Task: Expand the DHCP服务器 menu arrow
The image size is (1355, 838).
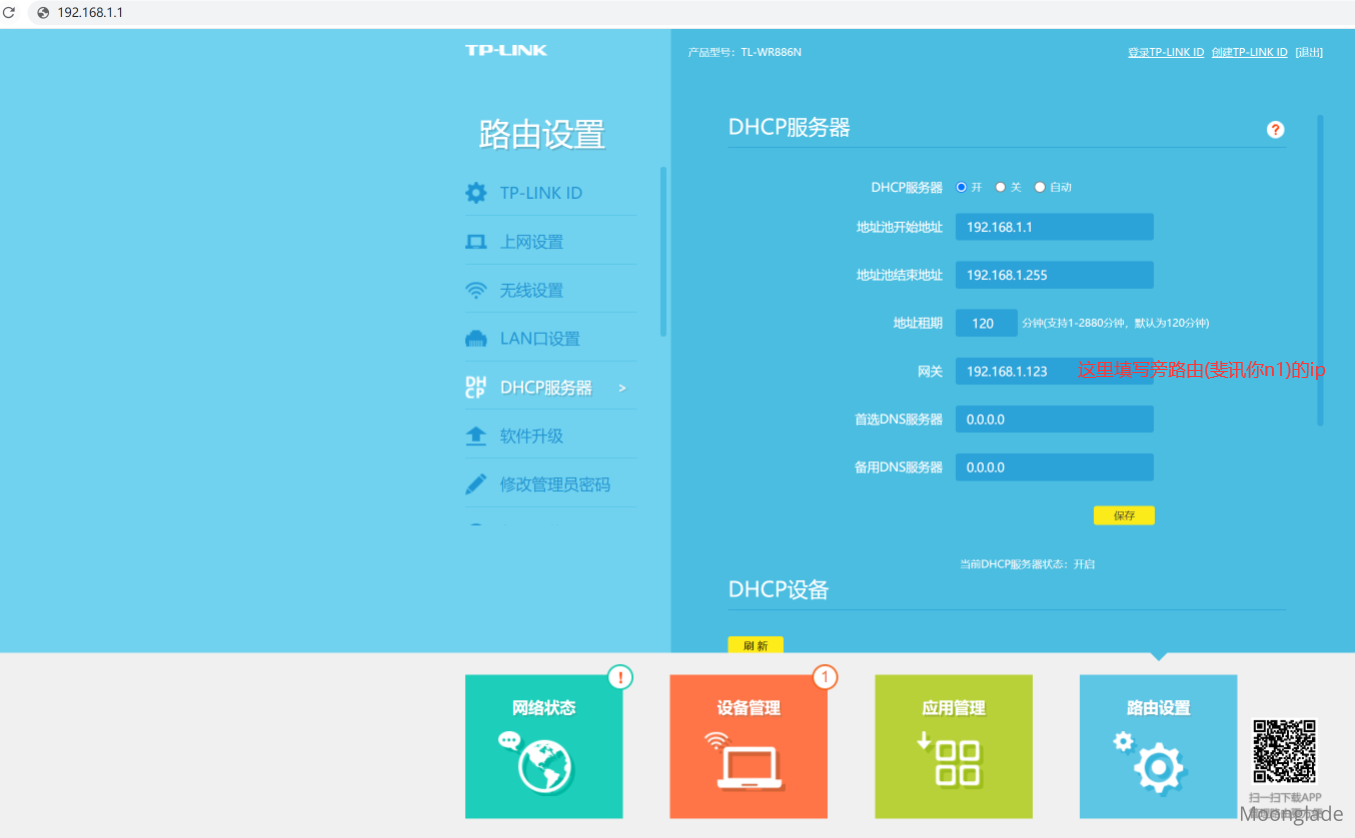Action: 623,388
